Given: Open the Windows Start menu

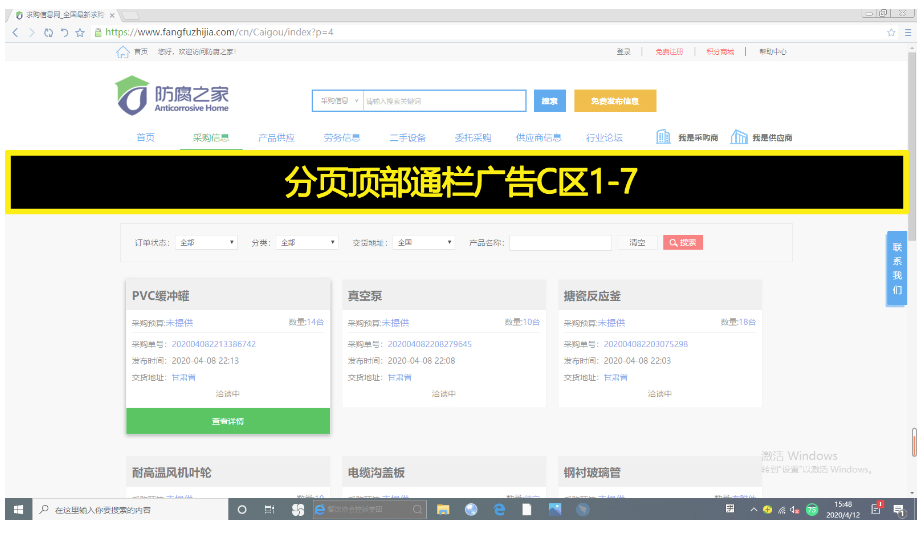Looking at the screenshot, I should (x=18, y=509).
